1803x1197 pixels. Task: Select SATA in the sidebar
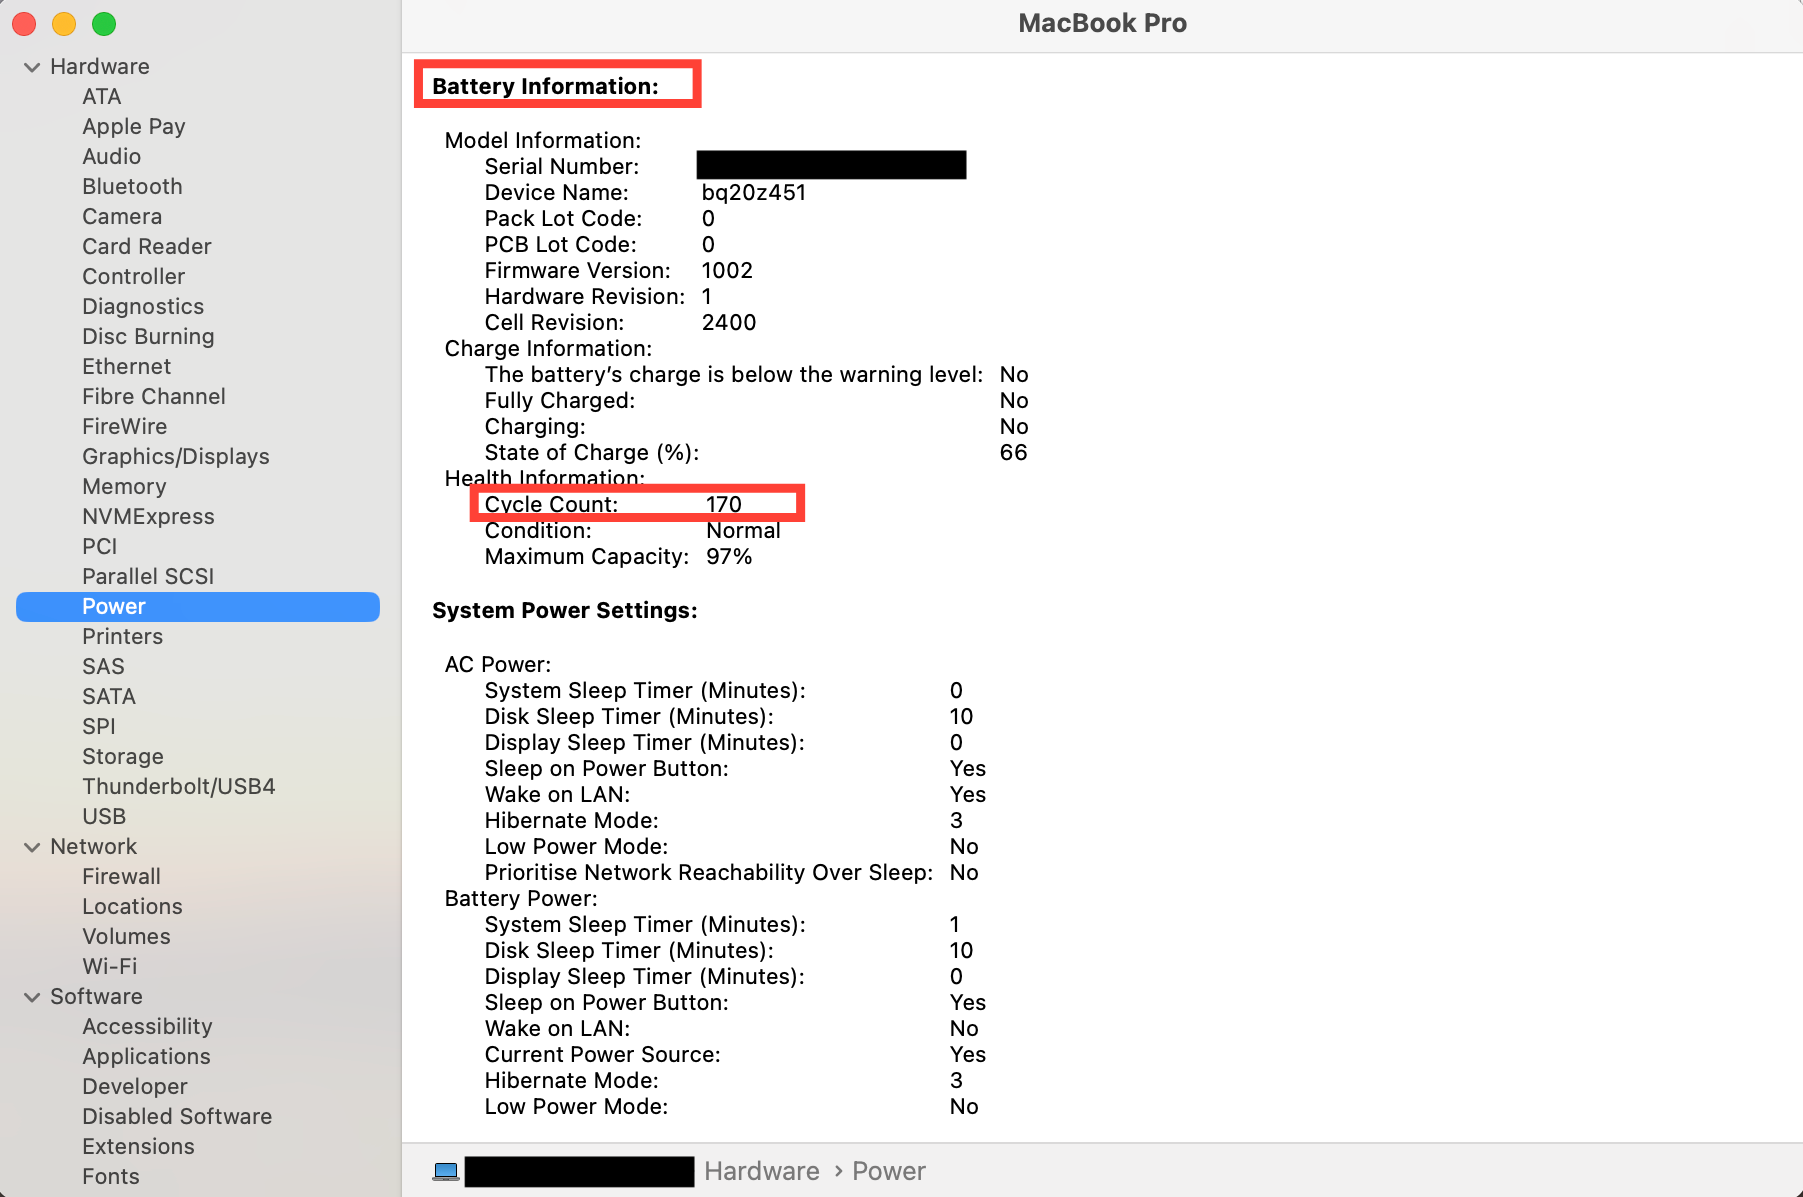[109, 697]
